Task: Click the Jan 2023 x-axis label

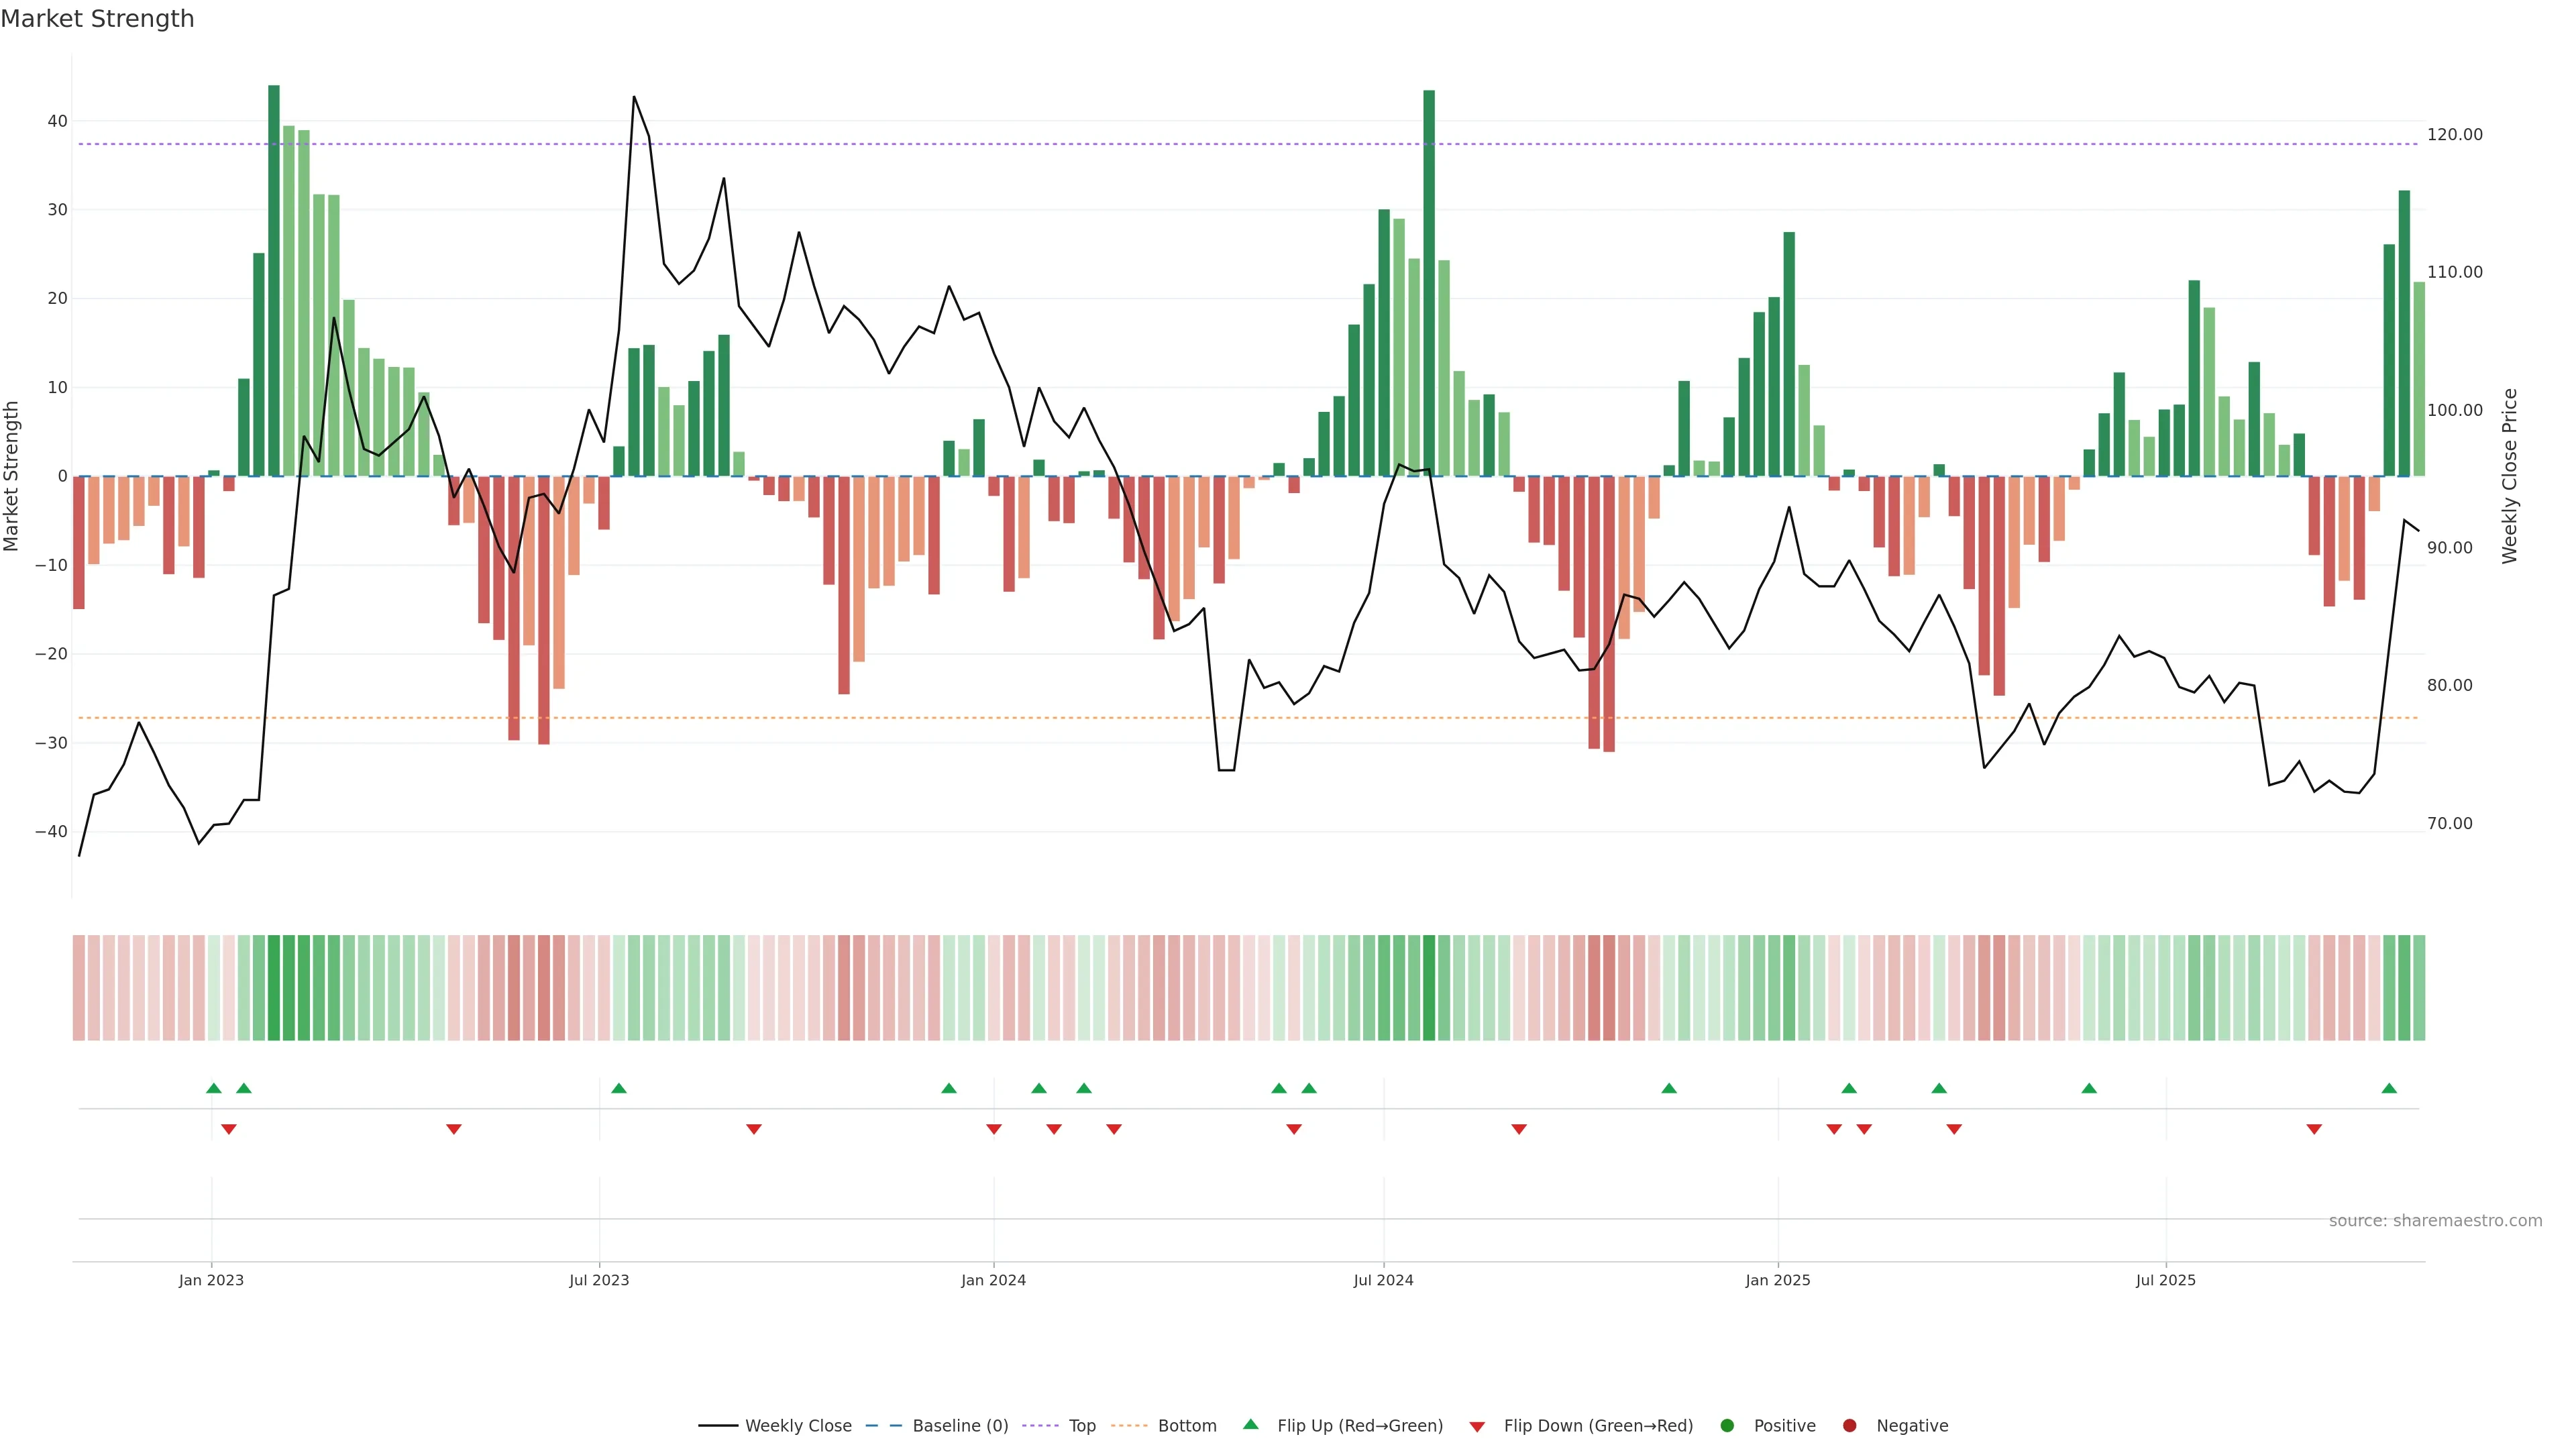Action: 211,1280
